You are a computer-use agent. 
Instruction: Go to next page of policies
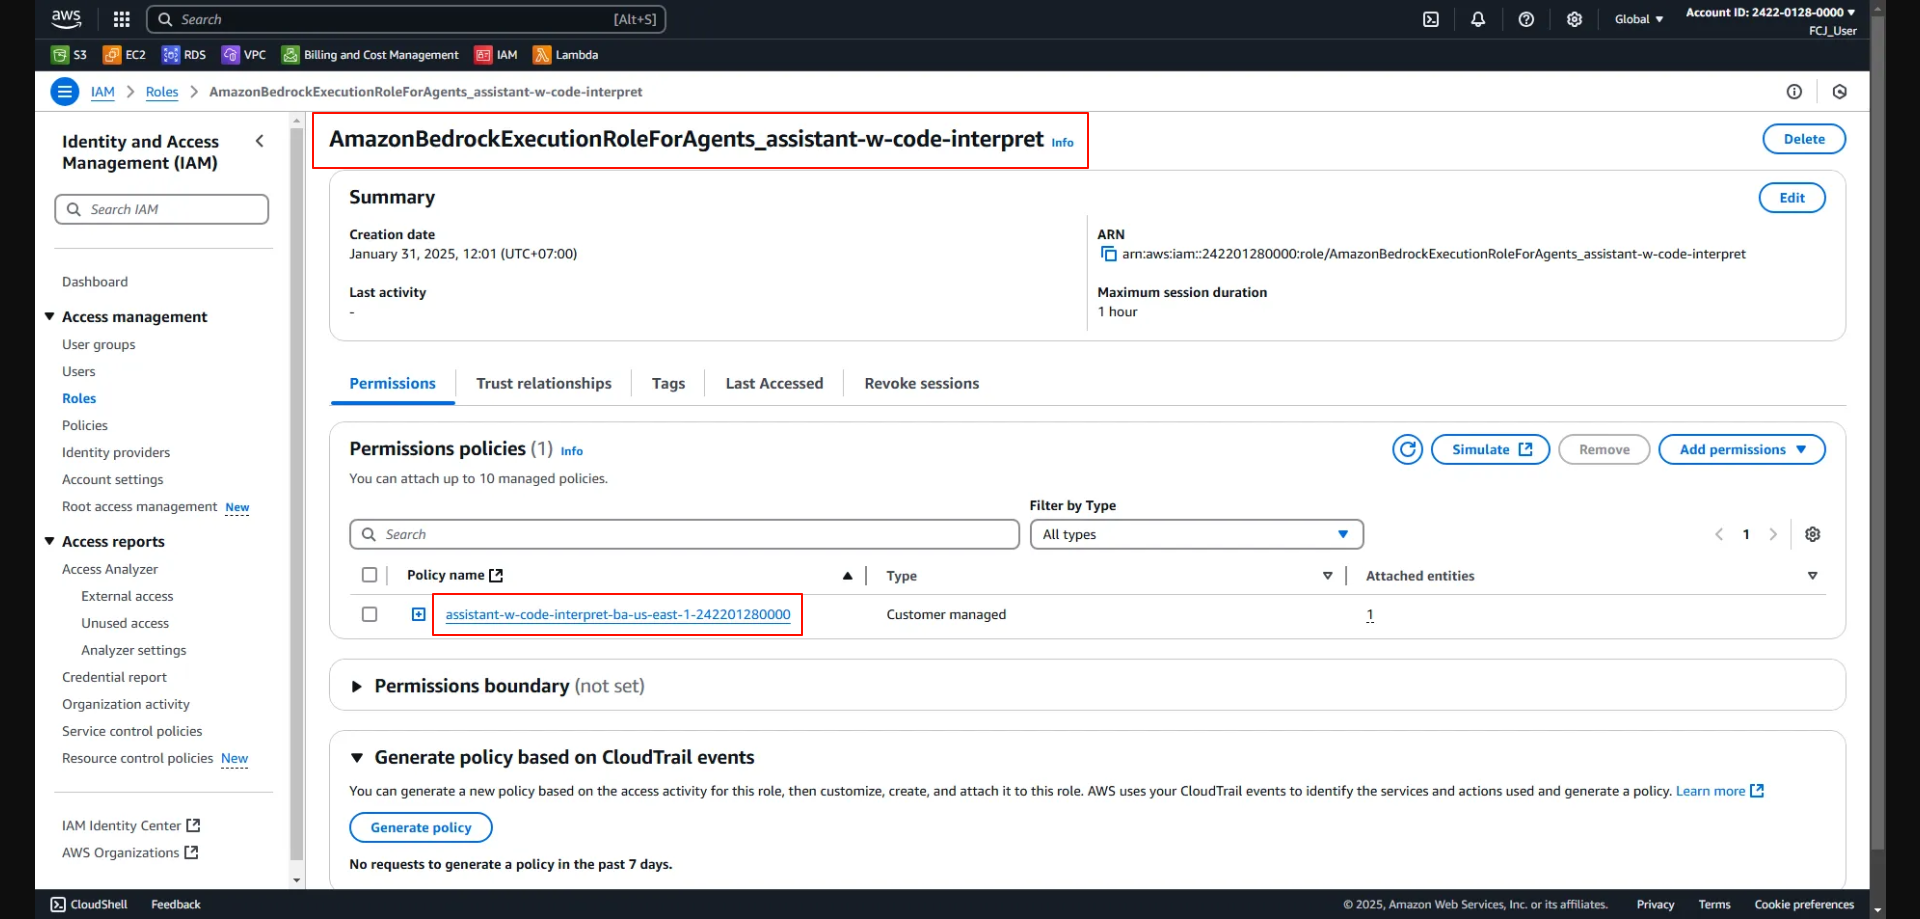tap(1773, 534)
